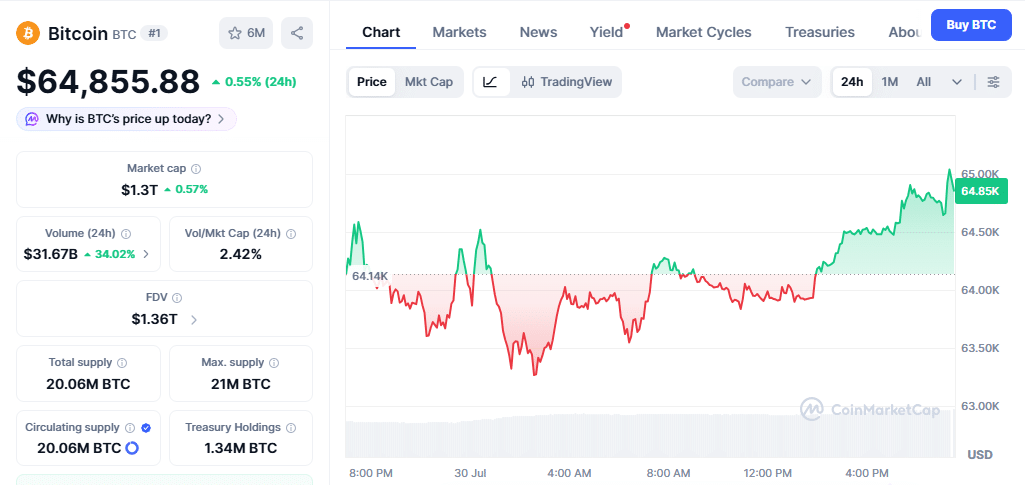This screenshot has width=1025, height=485.
Task: Open FDV info icon
Action: pyautogui.click(x=177, y=297)
